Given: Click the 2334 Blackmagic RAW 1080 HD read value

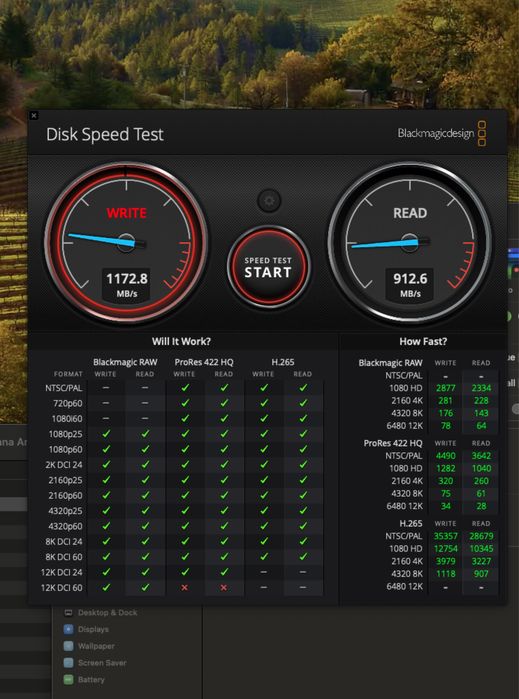Looking at the screenshot, I should (481, 388).
